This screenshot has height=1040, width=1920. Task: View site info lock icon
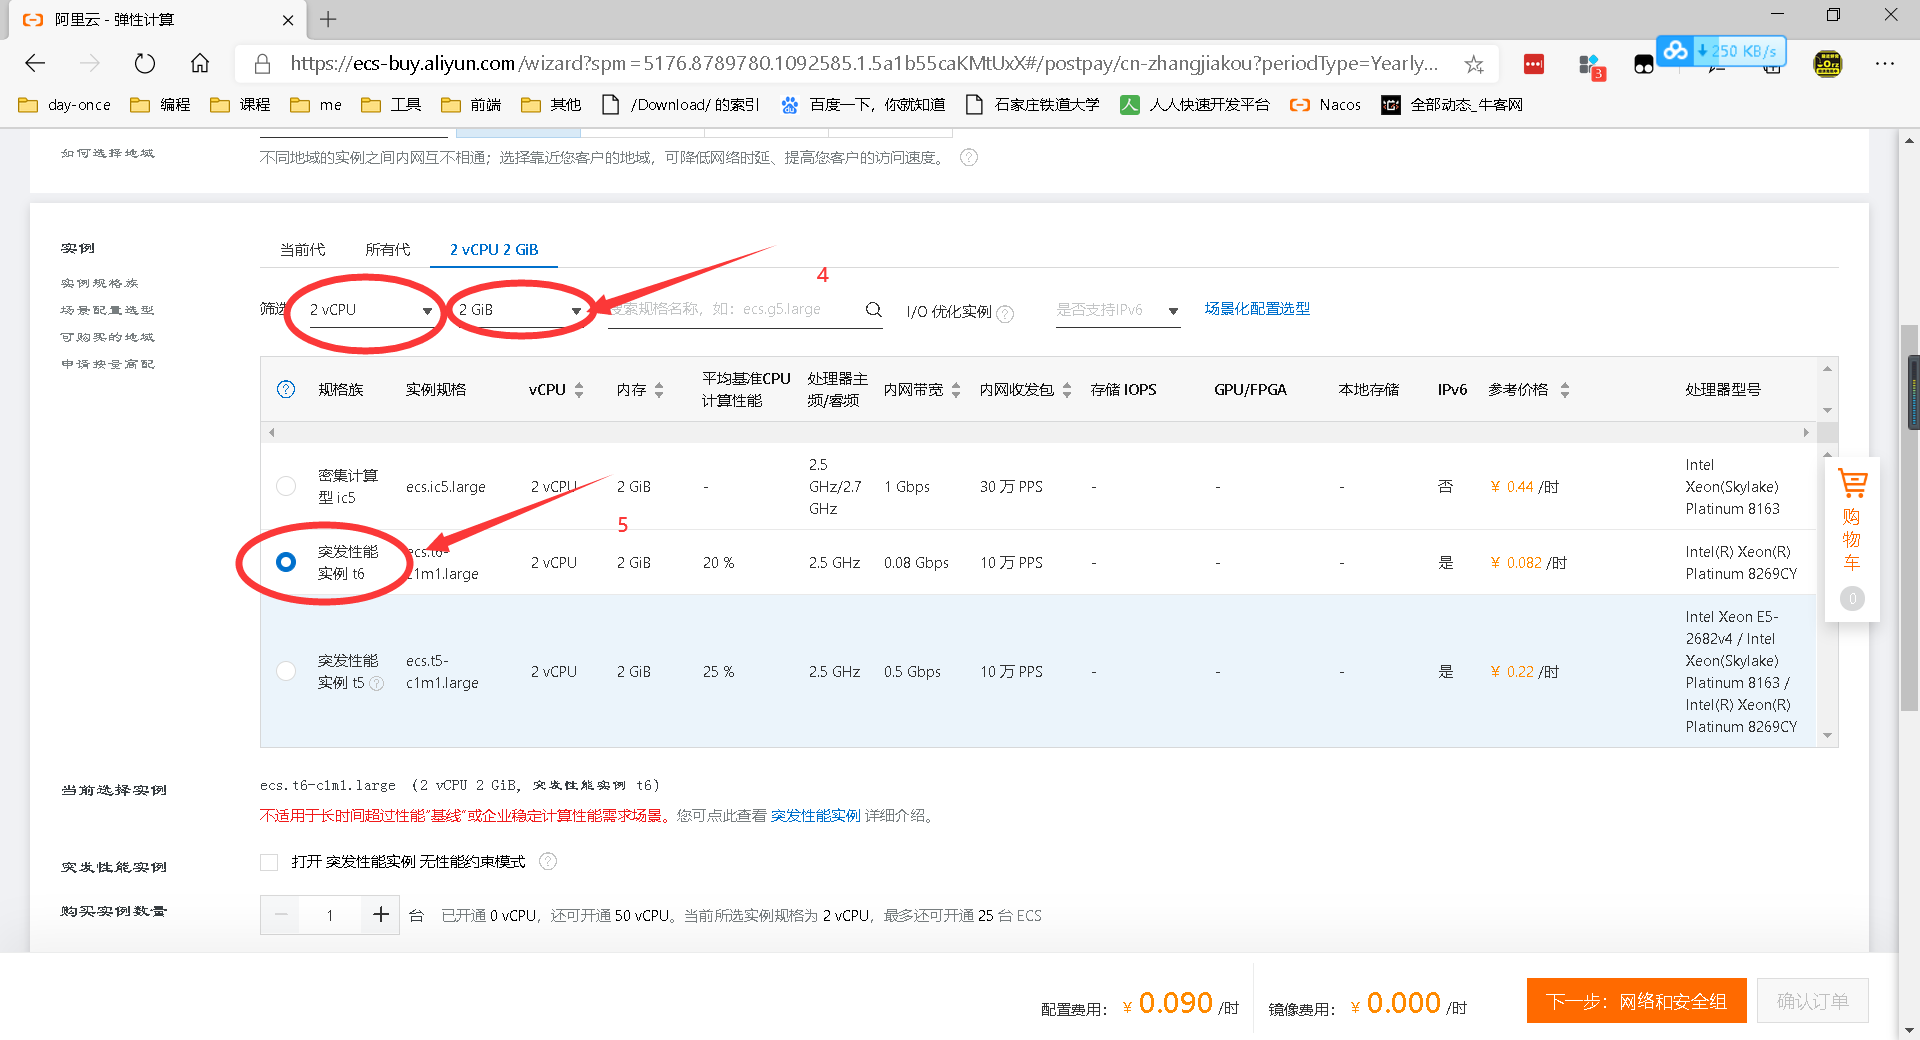click(262, 64)
